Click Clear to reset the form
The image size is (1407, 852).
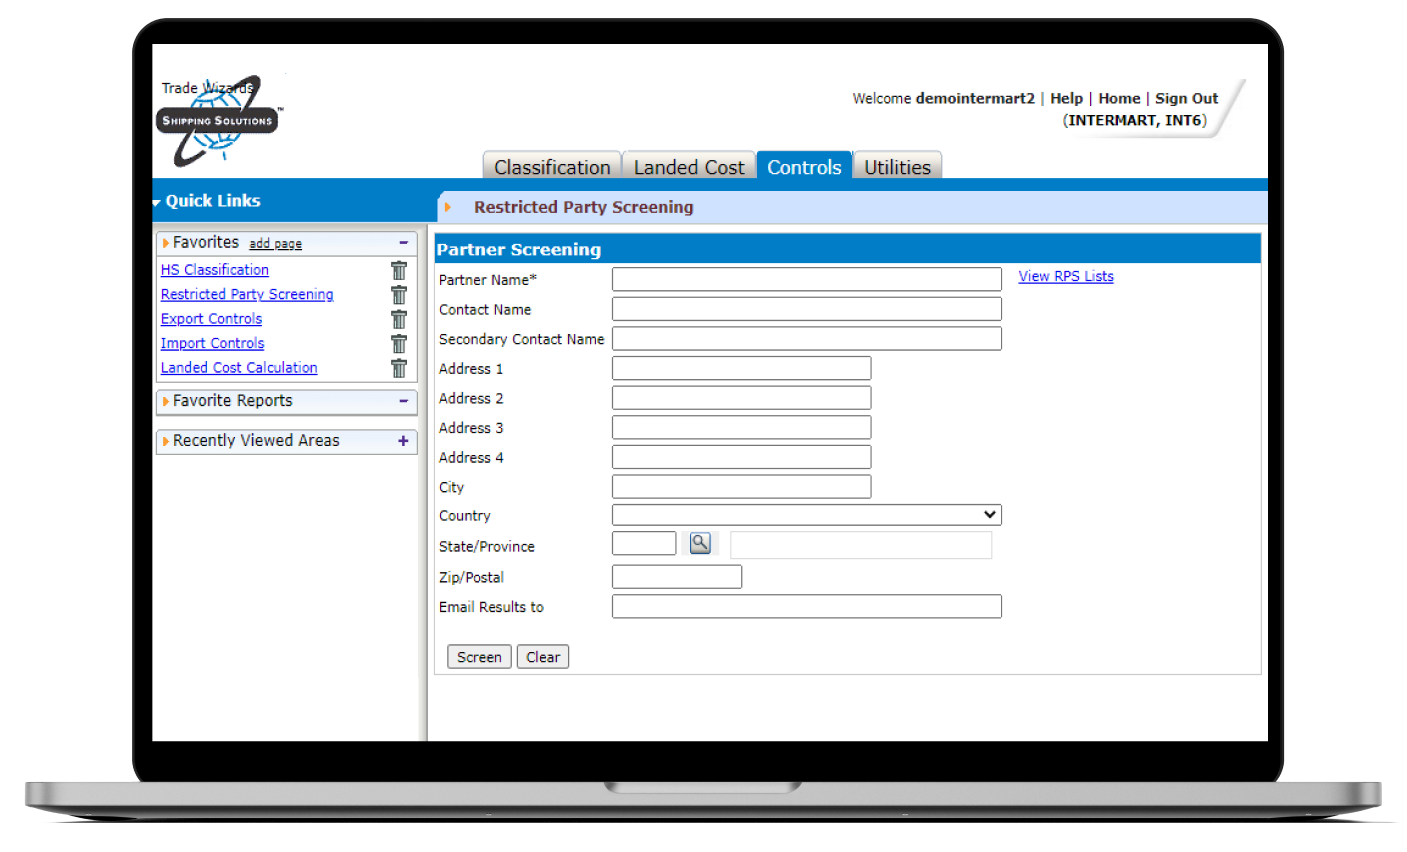click(x=542, y=657)
